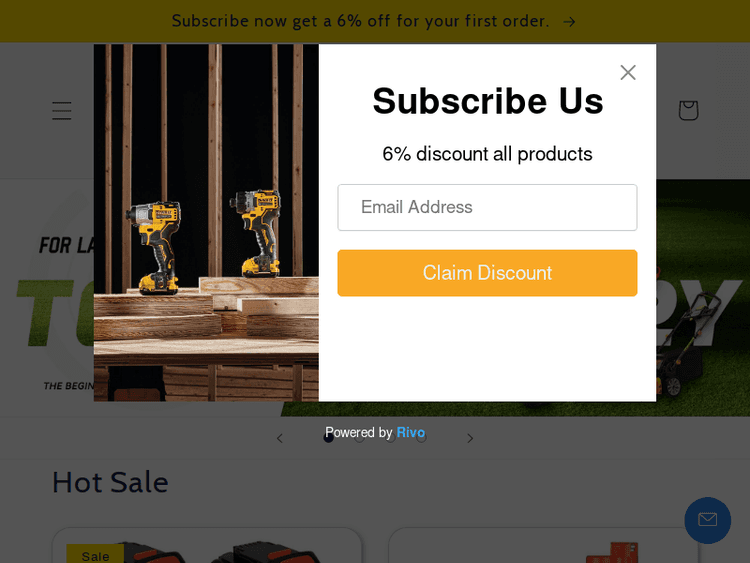Click the arrow in the announcement bar
The height and width of the screenshot is (563, 750).
(569, 22)
